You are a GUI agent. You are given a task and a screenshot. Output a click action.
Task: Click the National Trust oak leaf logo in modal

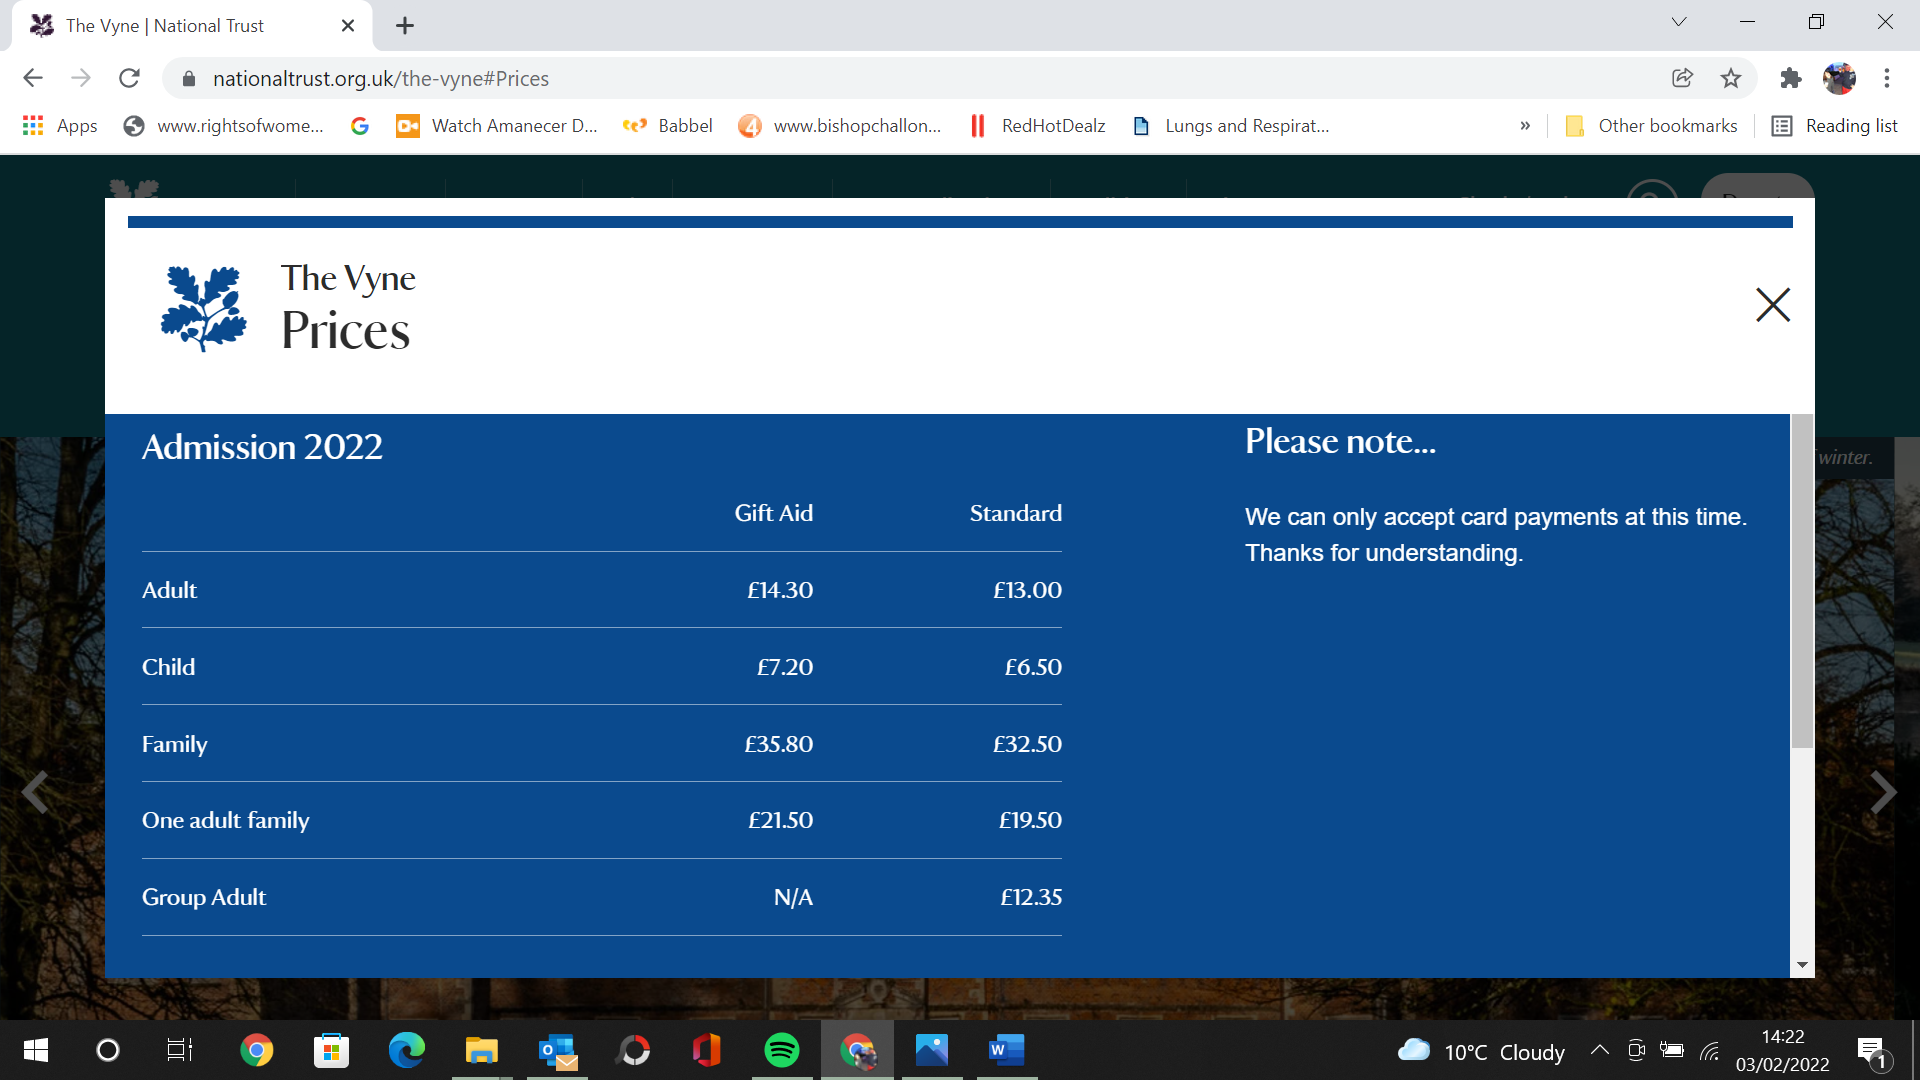point(204,307)
